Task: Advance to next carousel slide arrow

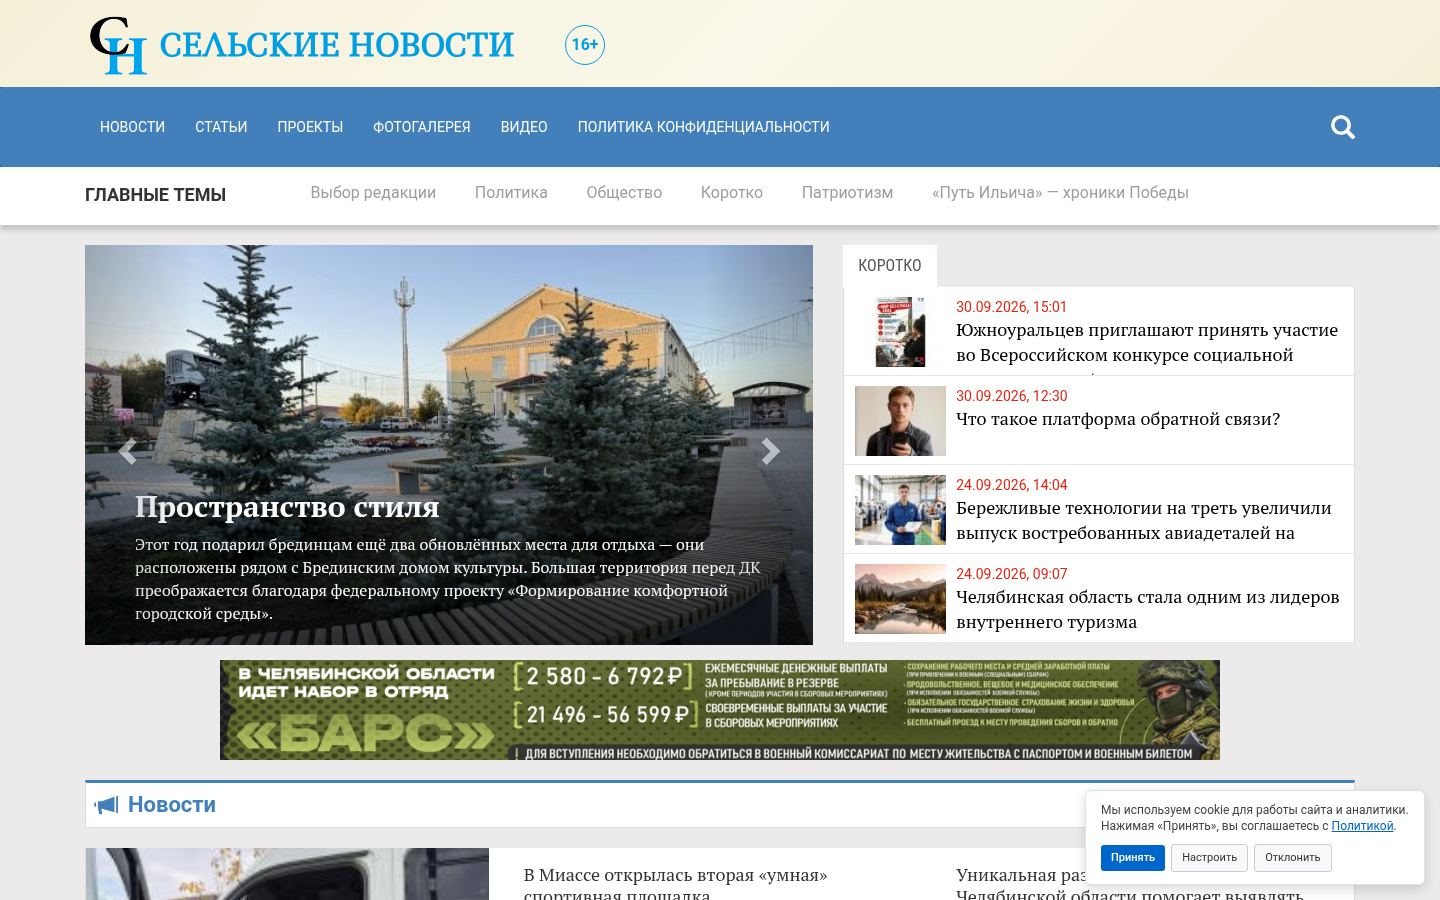Action: 770,452
